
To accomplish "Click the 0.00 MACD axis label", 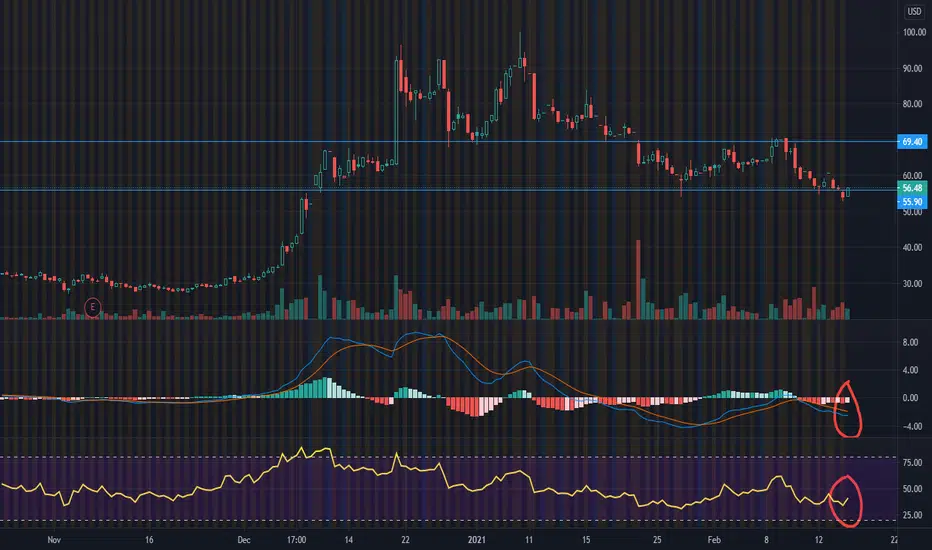I will (910, 398).
